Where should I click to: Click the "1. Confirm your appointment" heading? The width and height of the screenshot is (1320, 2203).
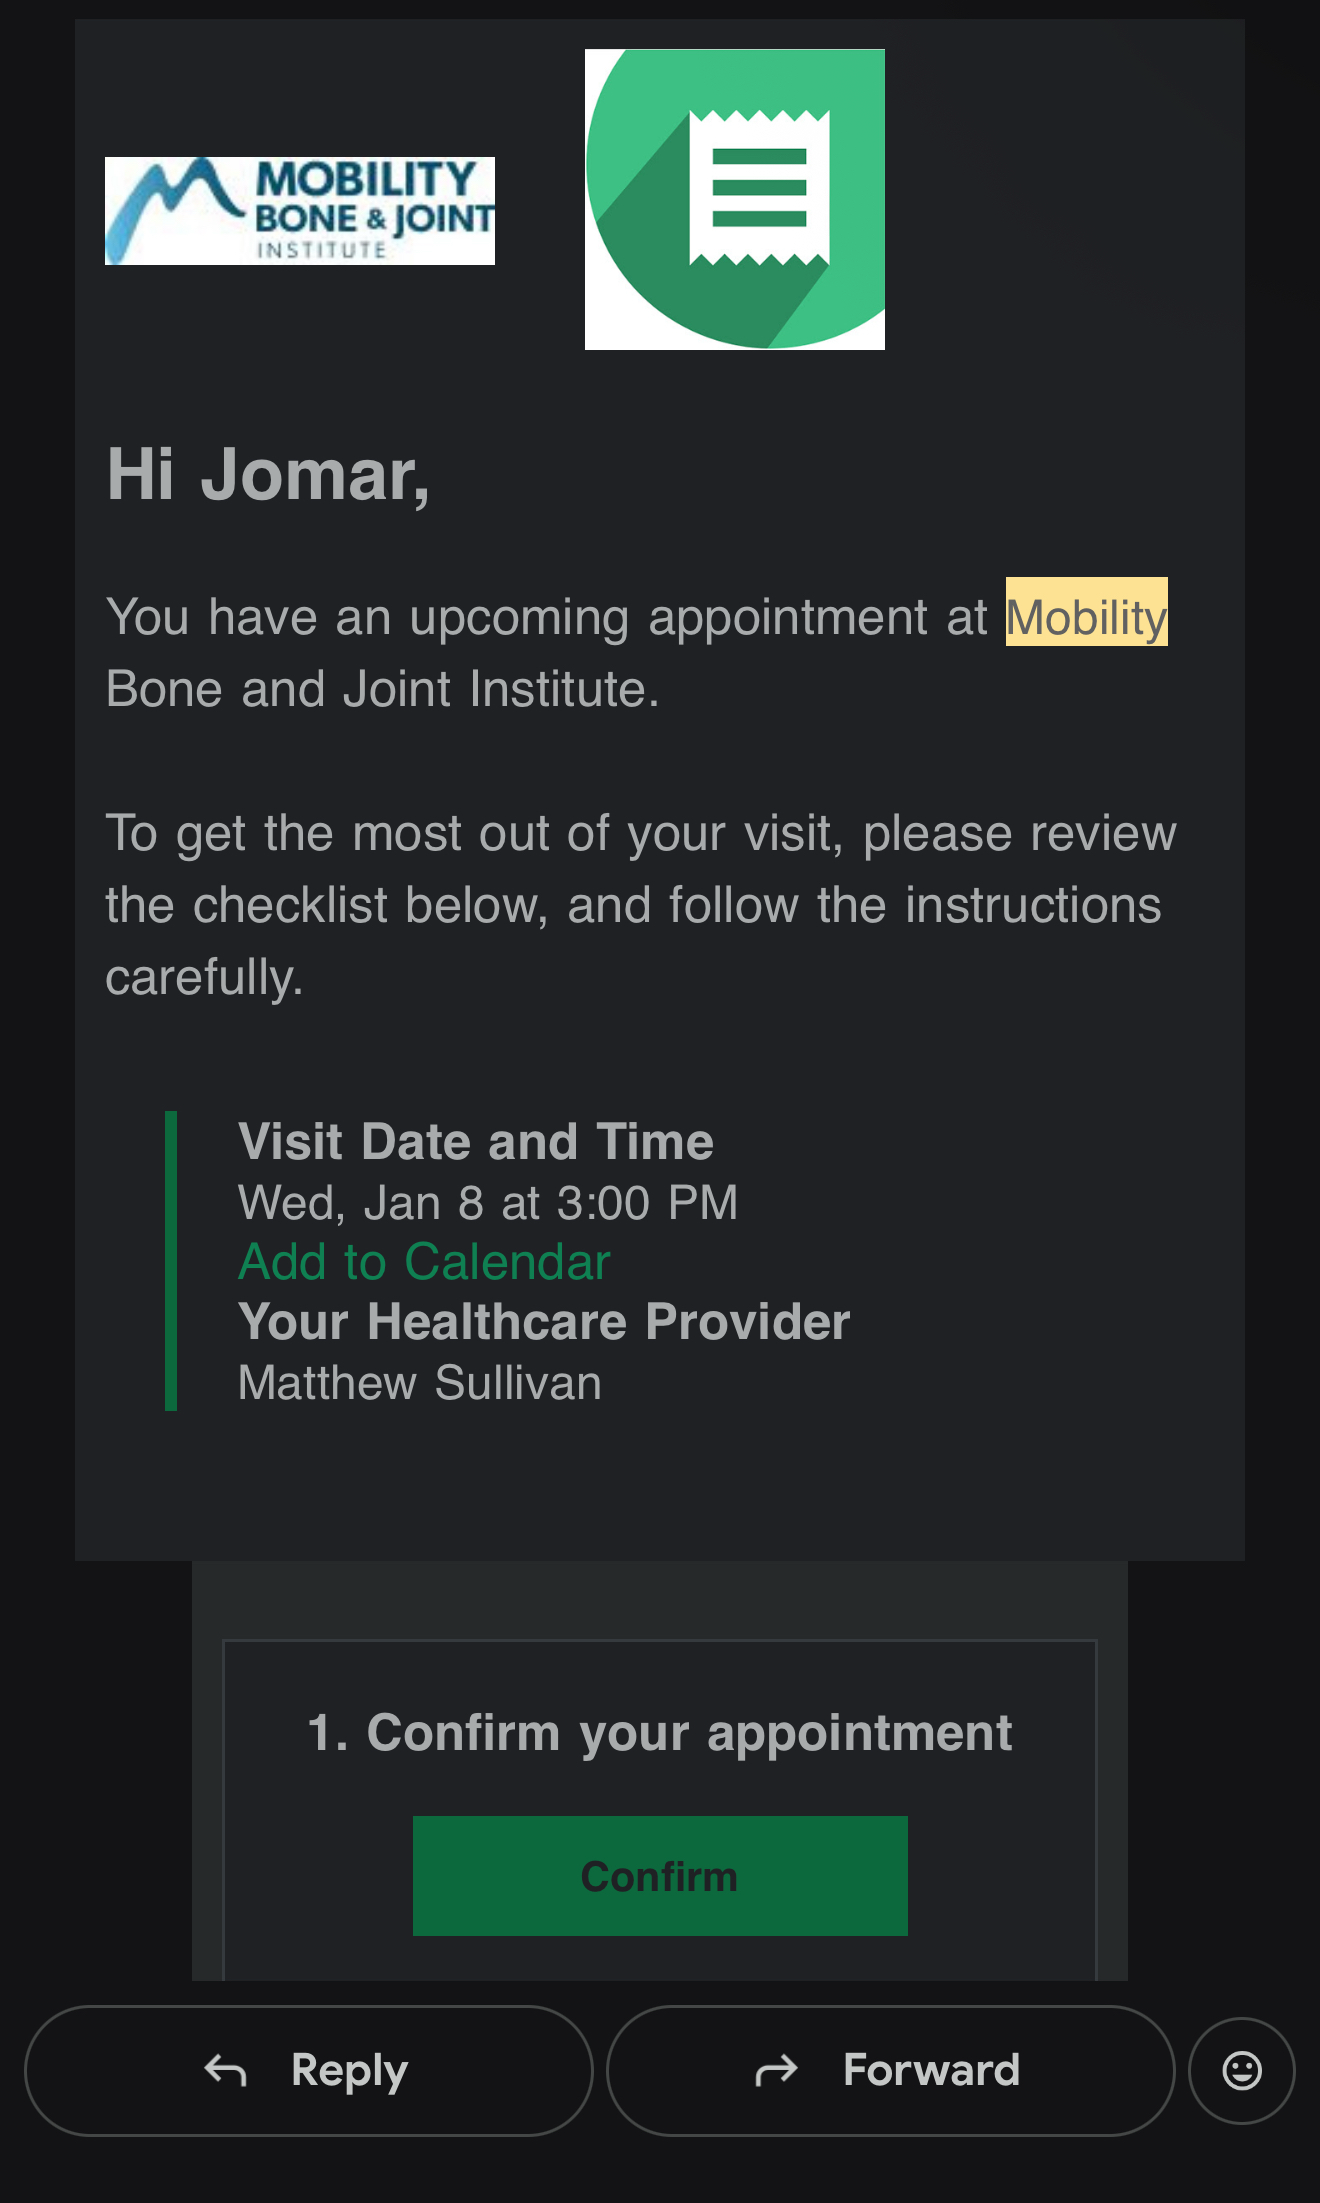660,1733
